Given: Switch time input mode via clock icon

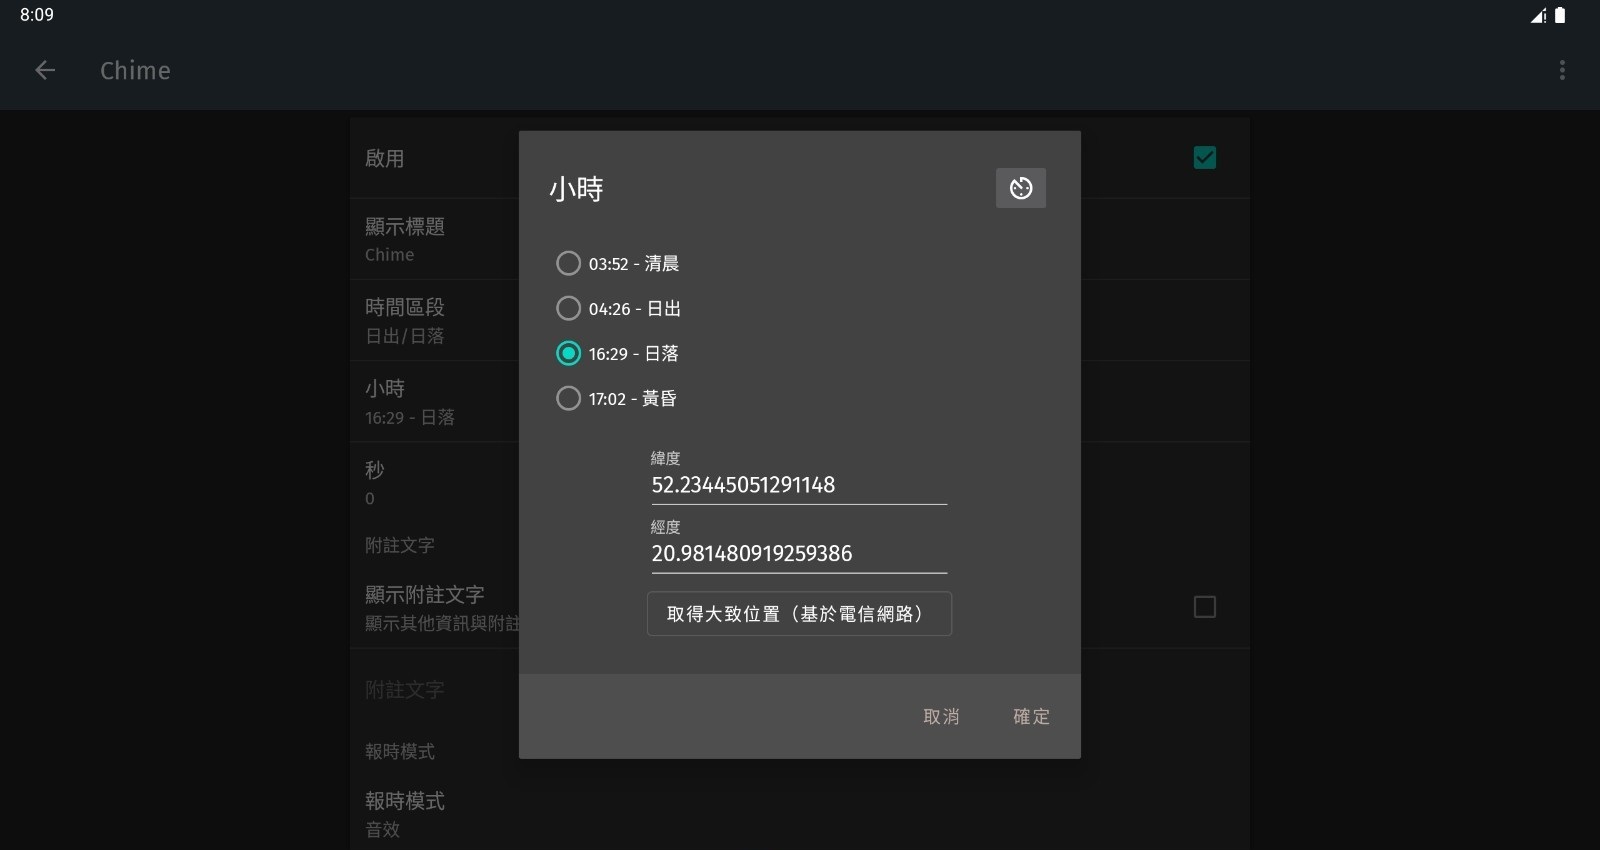Looking at the screenshot, I should [1021, 188].
